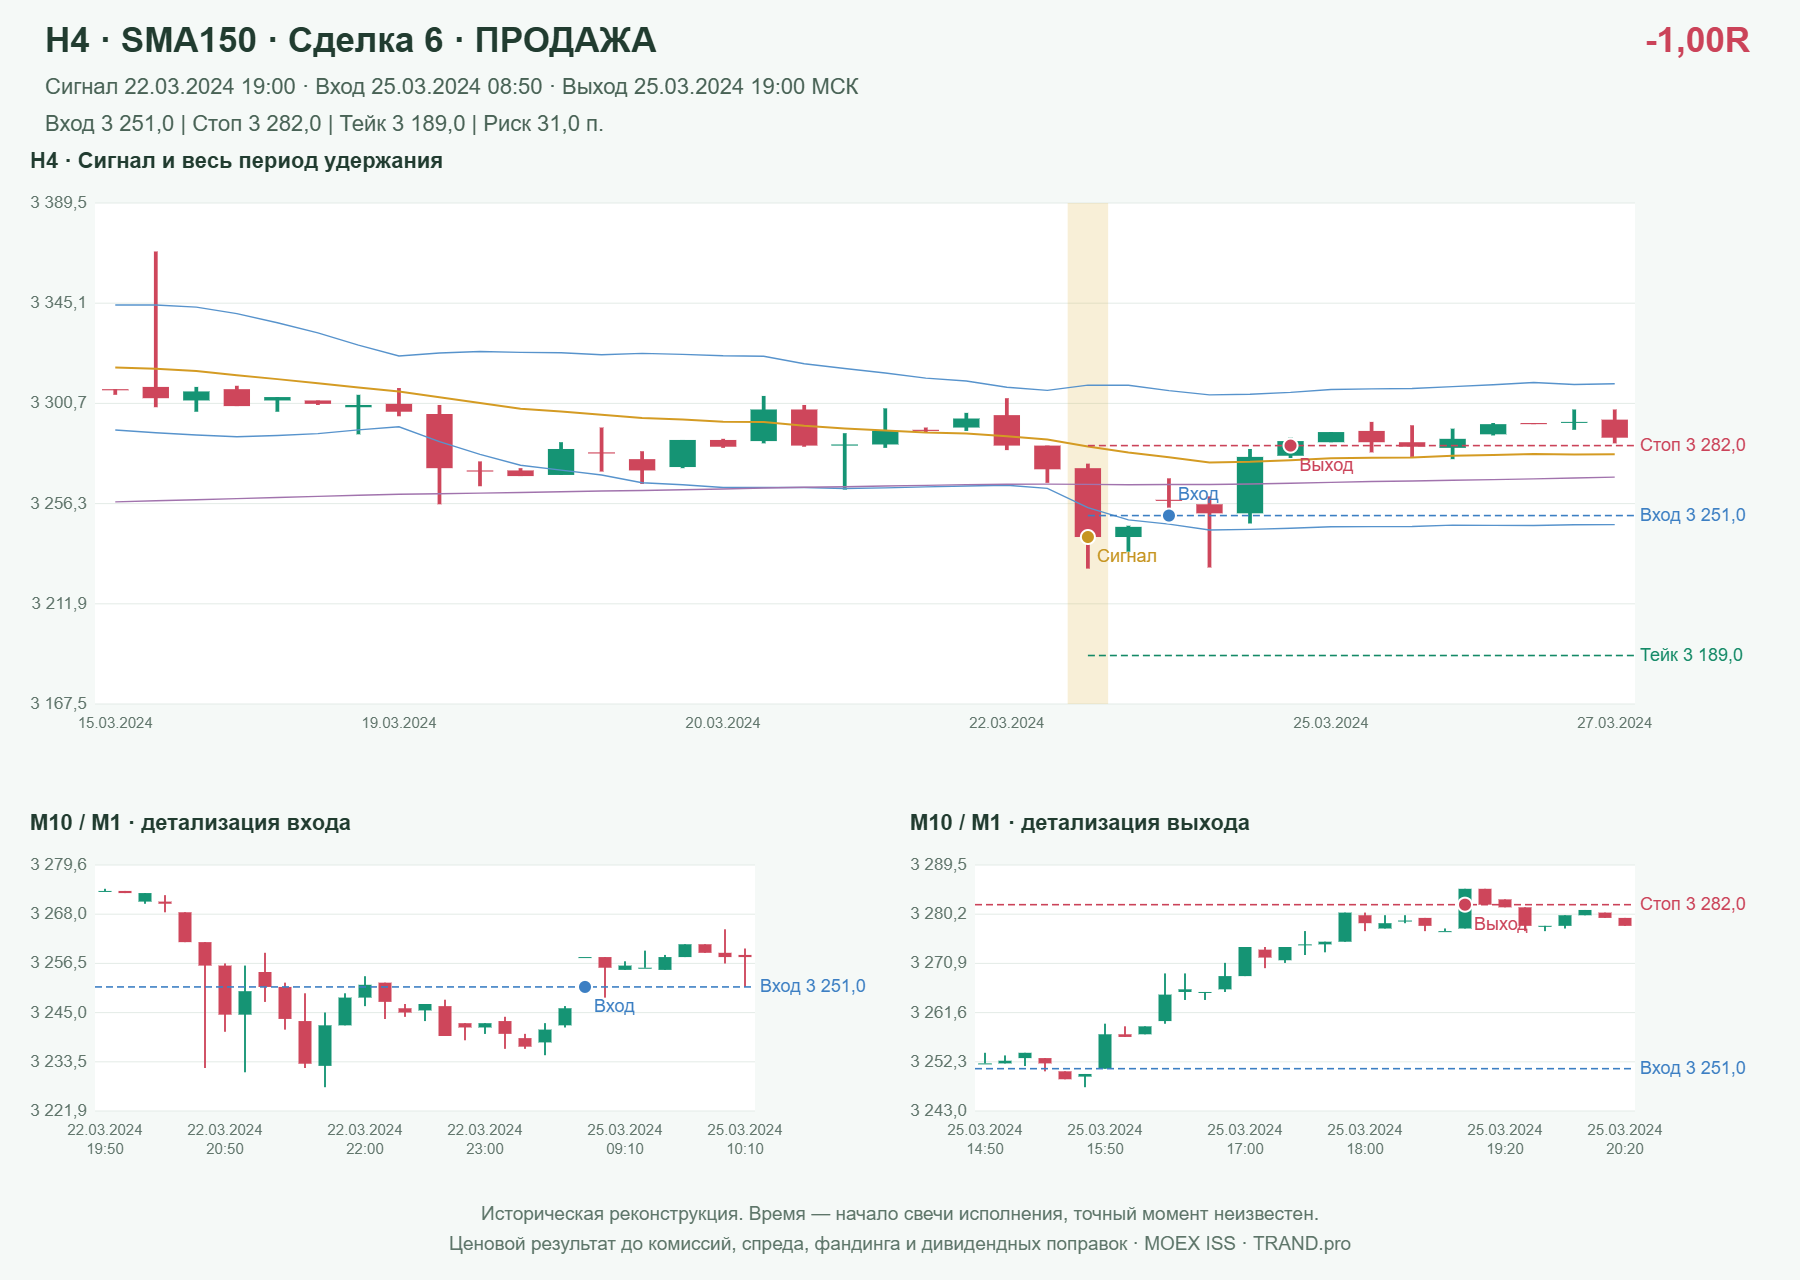Select the blue Вход marker dot on H4 chart
Image resolution: width=1800 pixels, height=1280 pixels.
click(x=1169, y=516)
